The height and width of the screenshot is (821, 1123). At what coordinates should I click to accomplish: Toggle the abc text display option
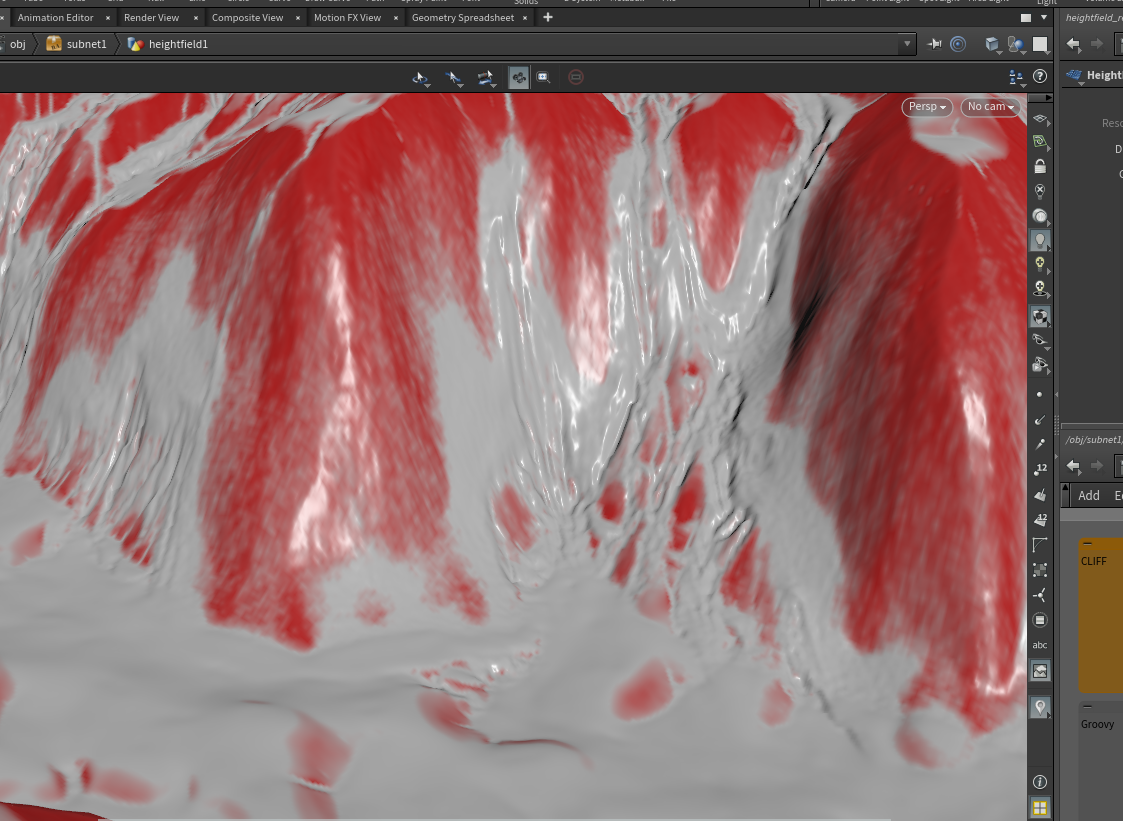(x=1040, y=645)
